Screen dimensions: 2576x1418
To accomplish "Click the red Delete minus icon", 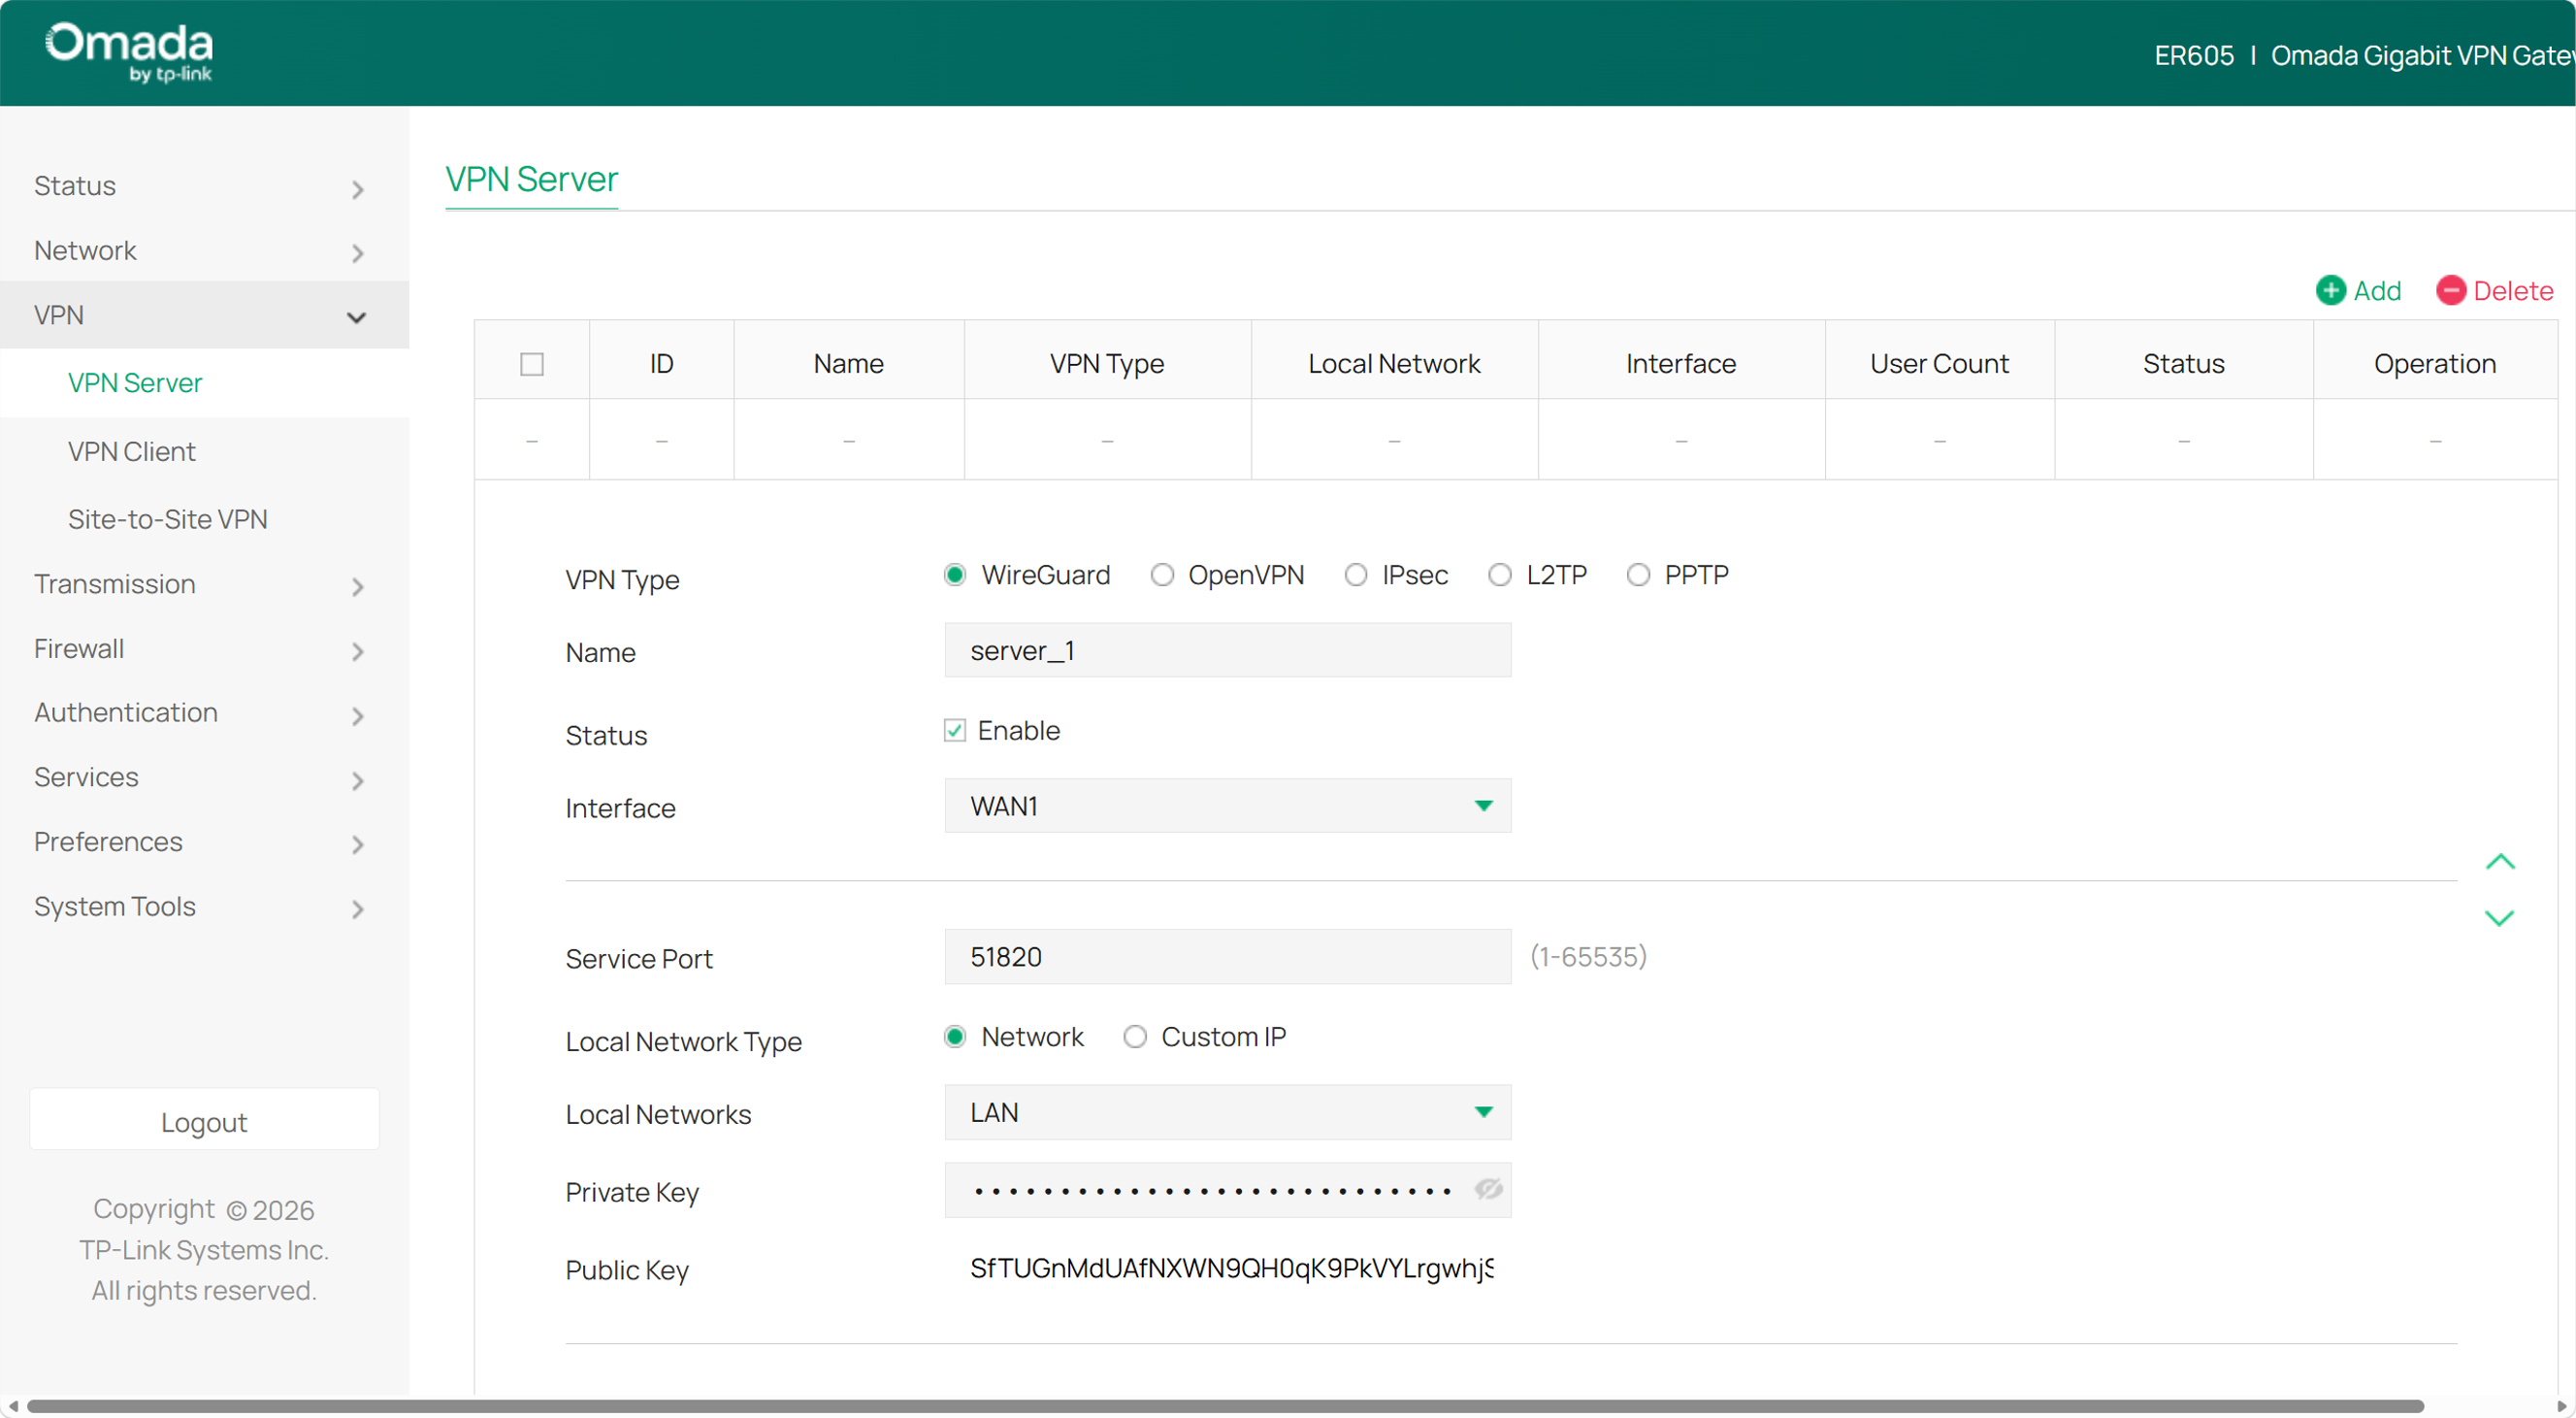I will tap(2450, 291).
